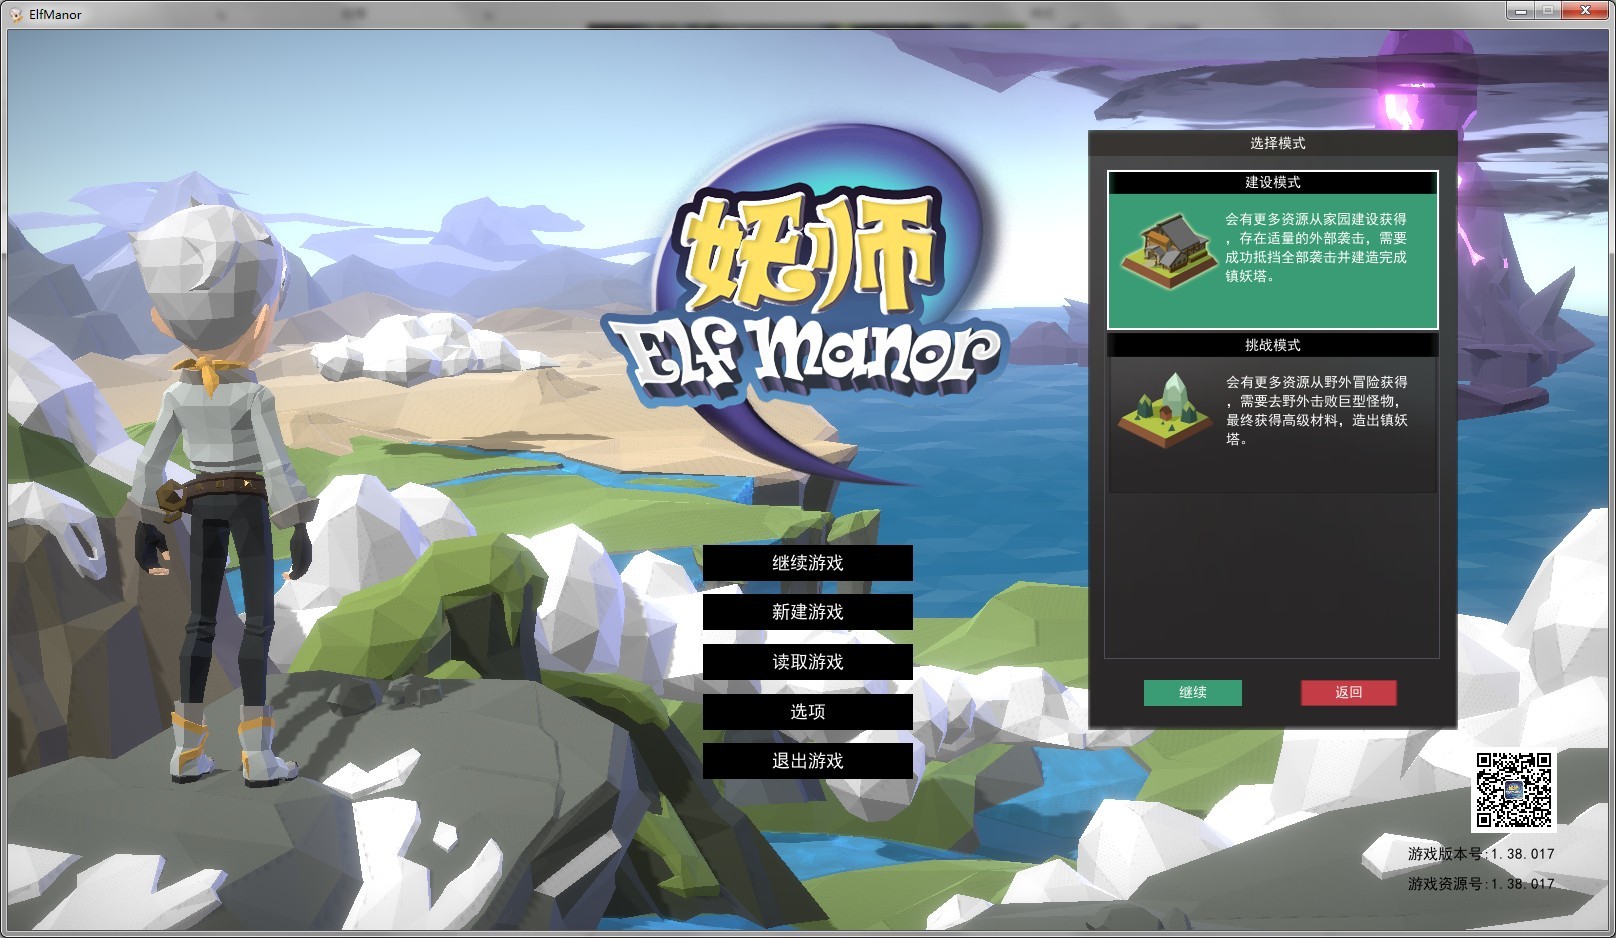Open 选项 (Options) from the main menu
The height and width of the screenshot is (938, 1616).
[807, 711]
